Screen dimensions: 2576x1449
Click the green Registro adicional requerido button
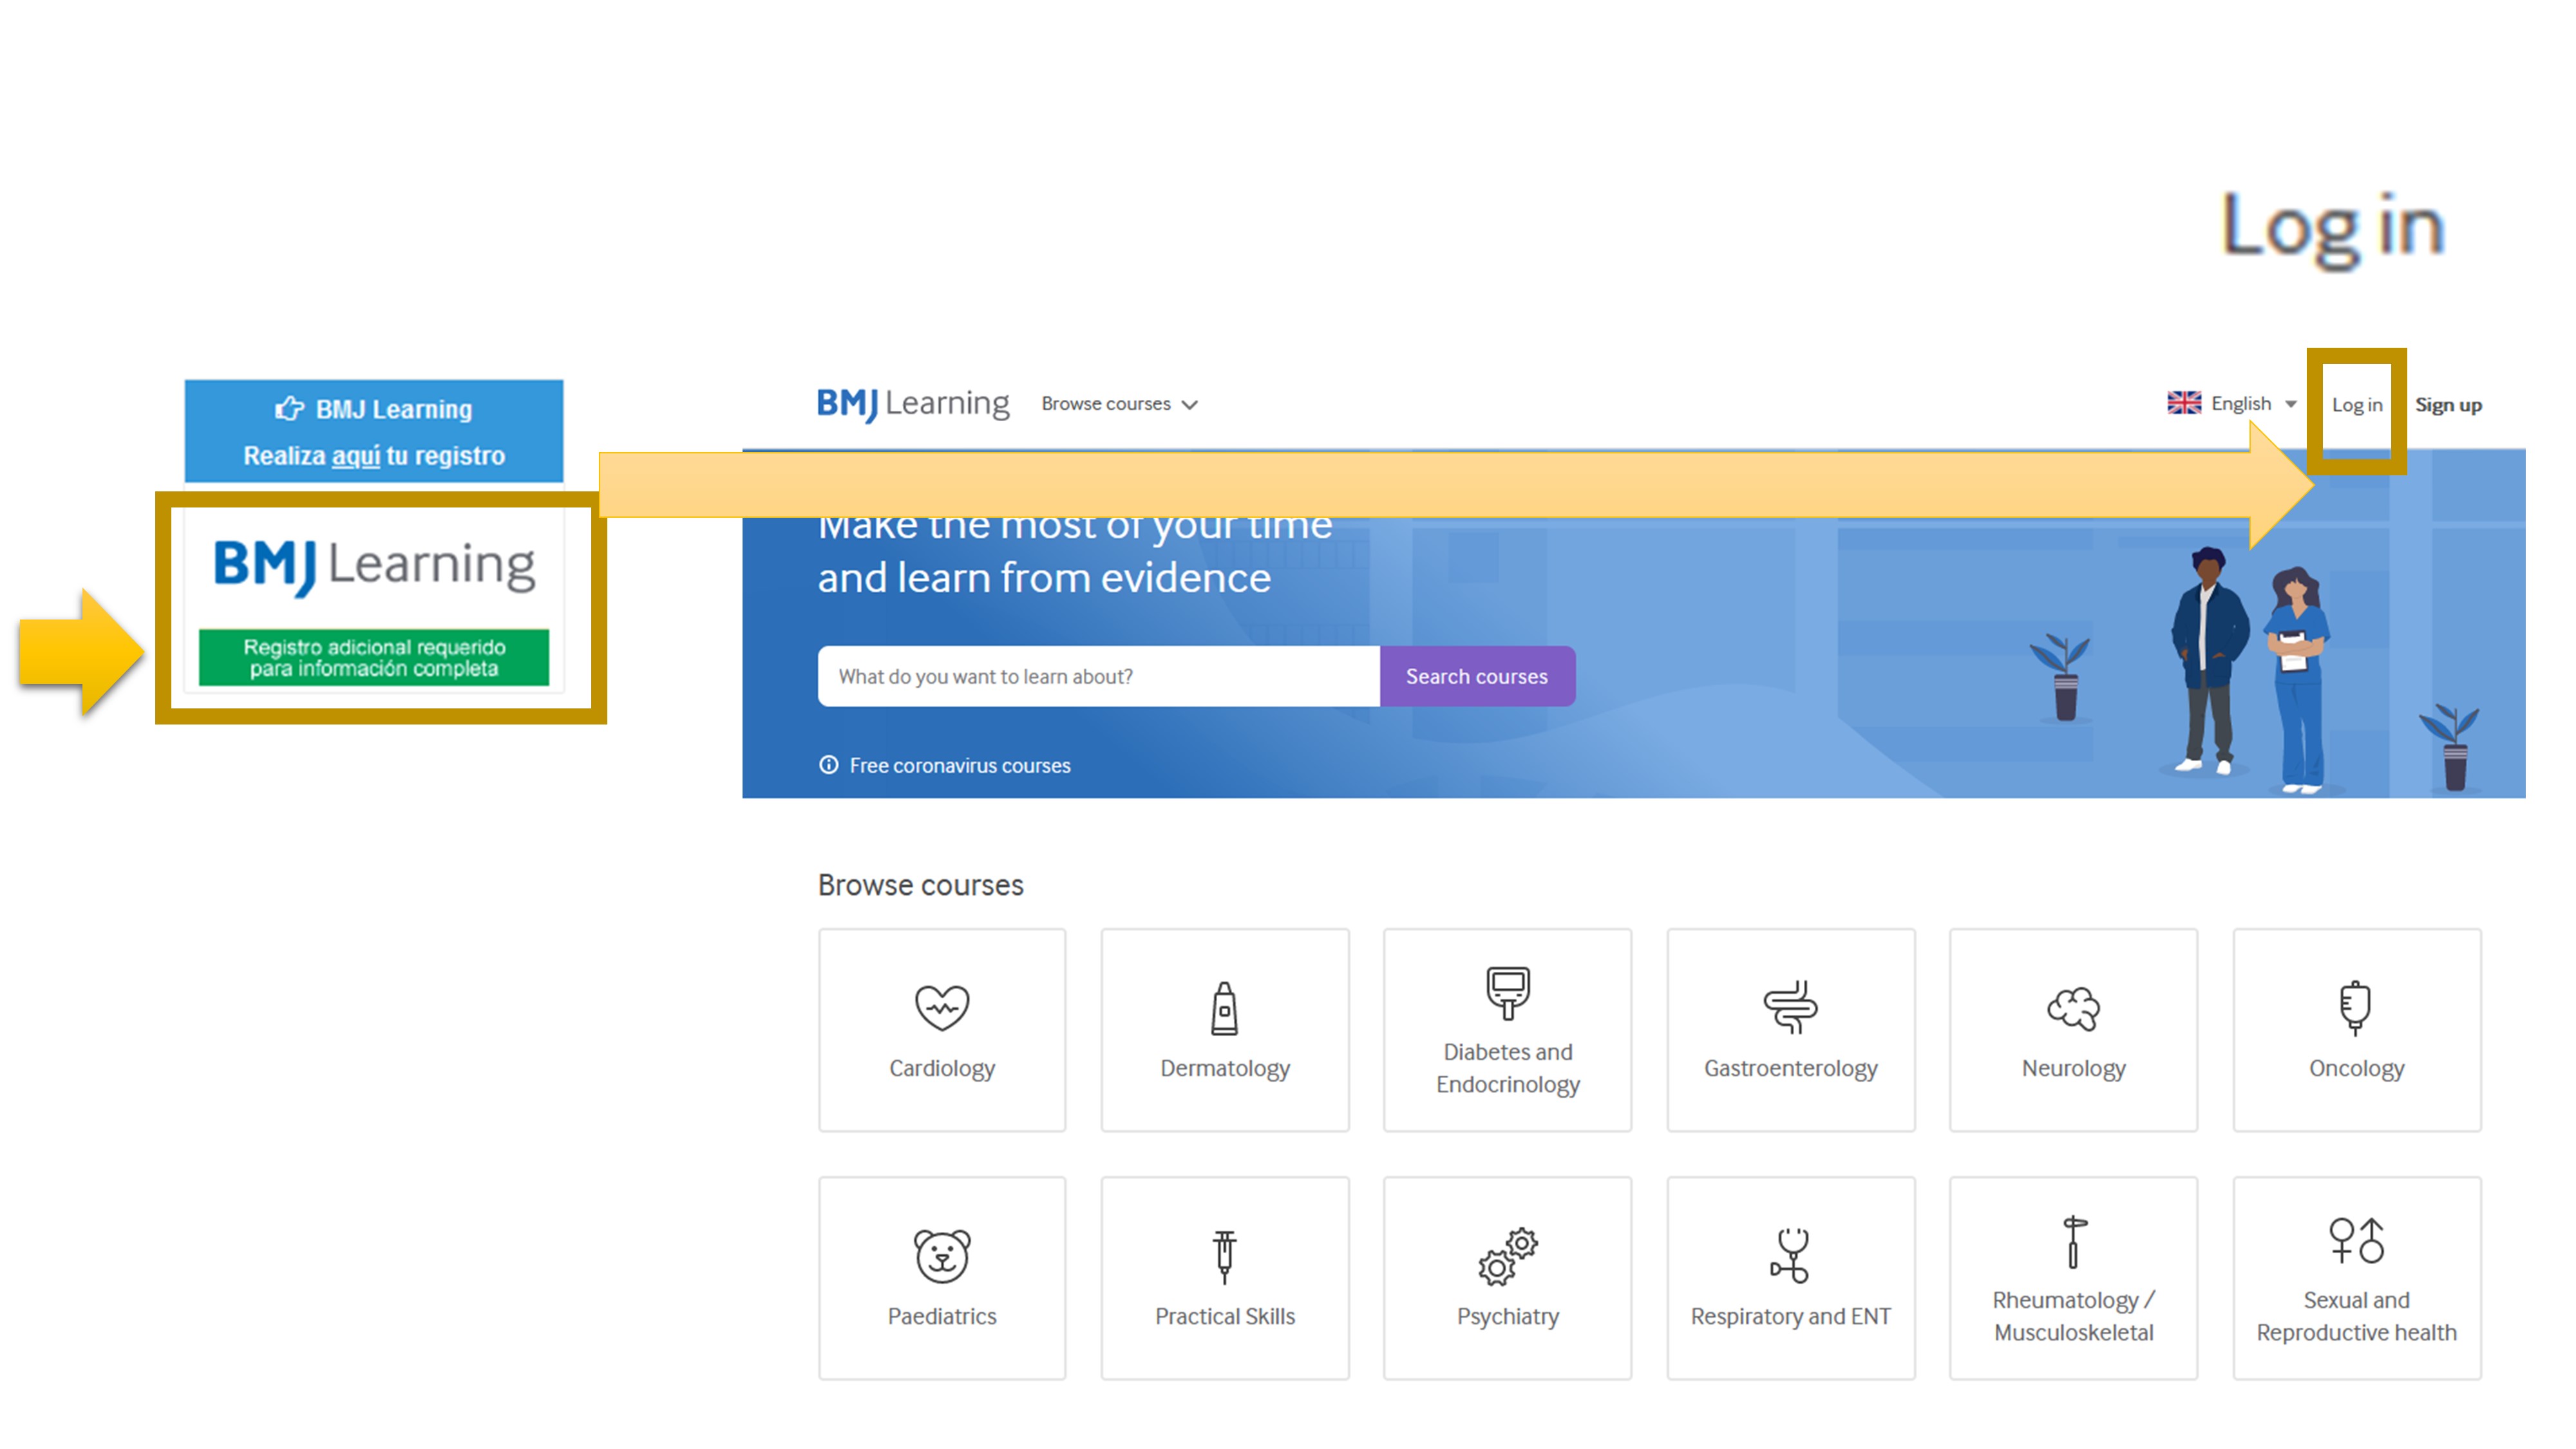[374, 658]
